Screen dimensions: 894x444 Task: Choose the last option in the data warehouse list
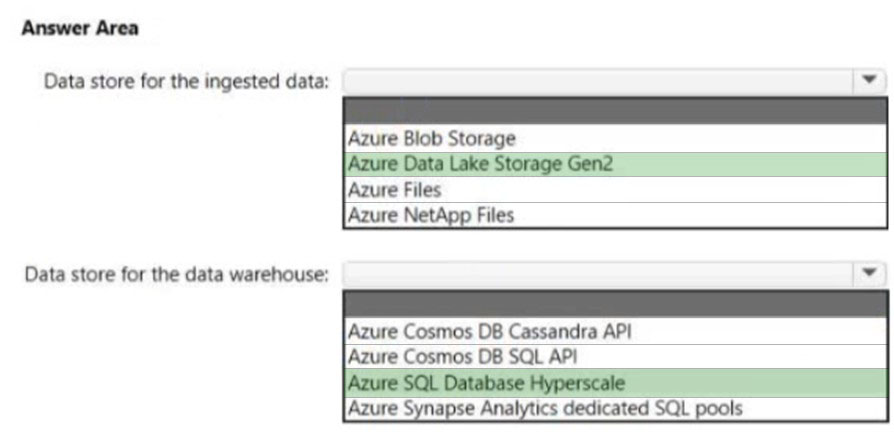click(615, 408)
